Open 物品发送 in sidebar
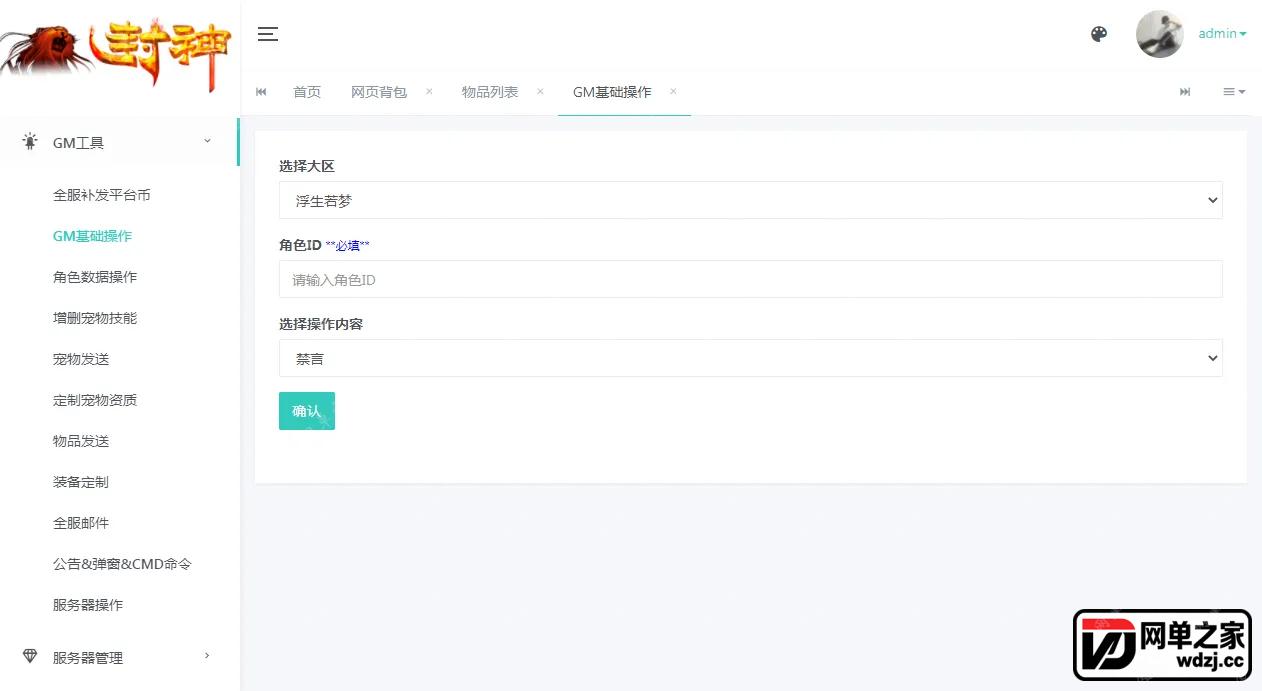1262x691 pixels. coord(81,441)
